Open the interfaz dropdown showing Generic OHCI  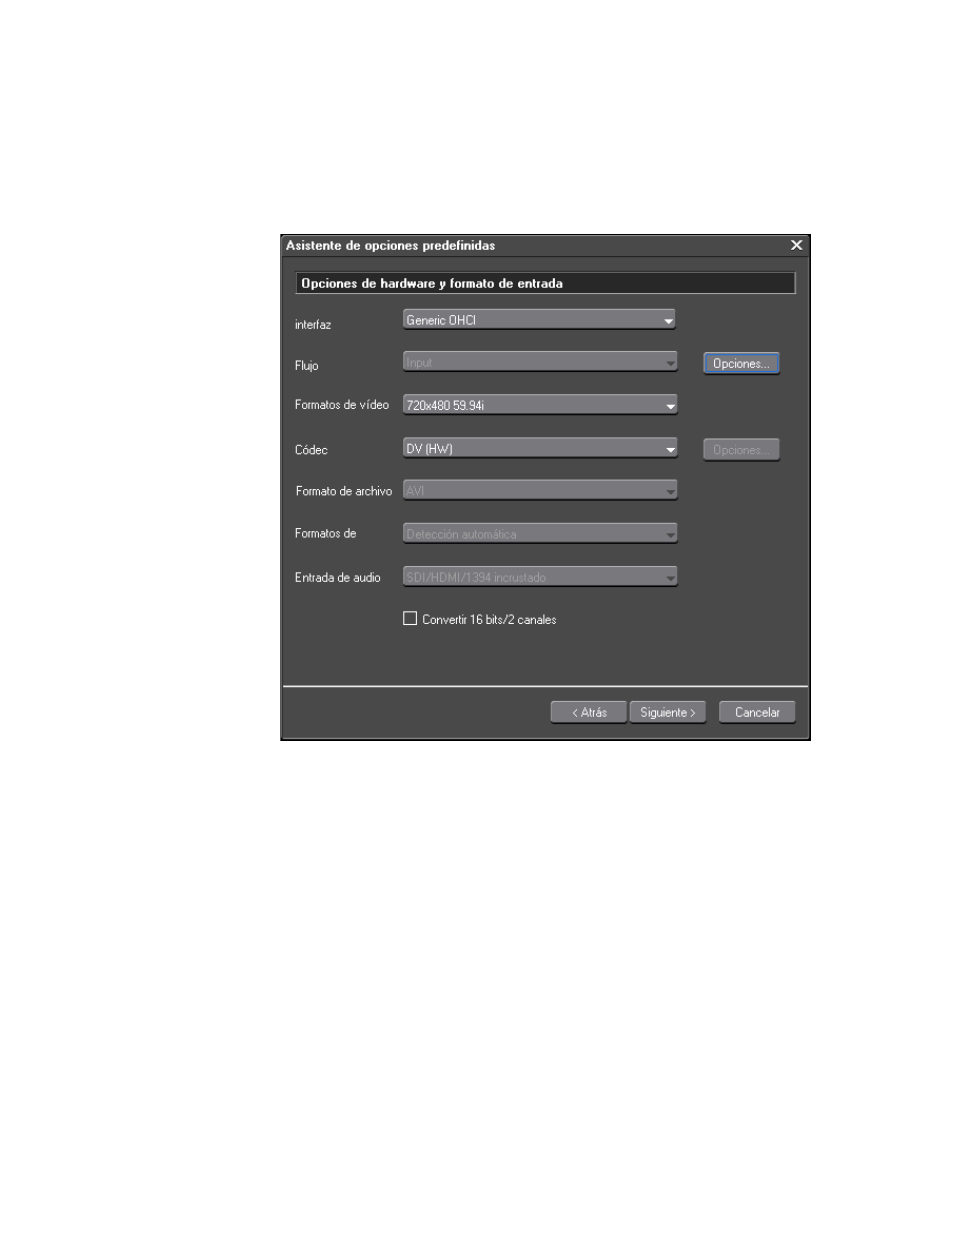pyautogui.click(x=539, y=320)
